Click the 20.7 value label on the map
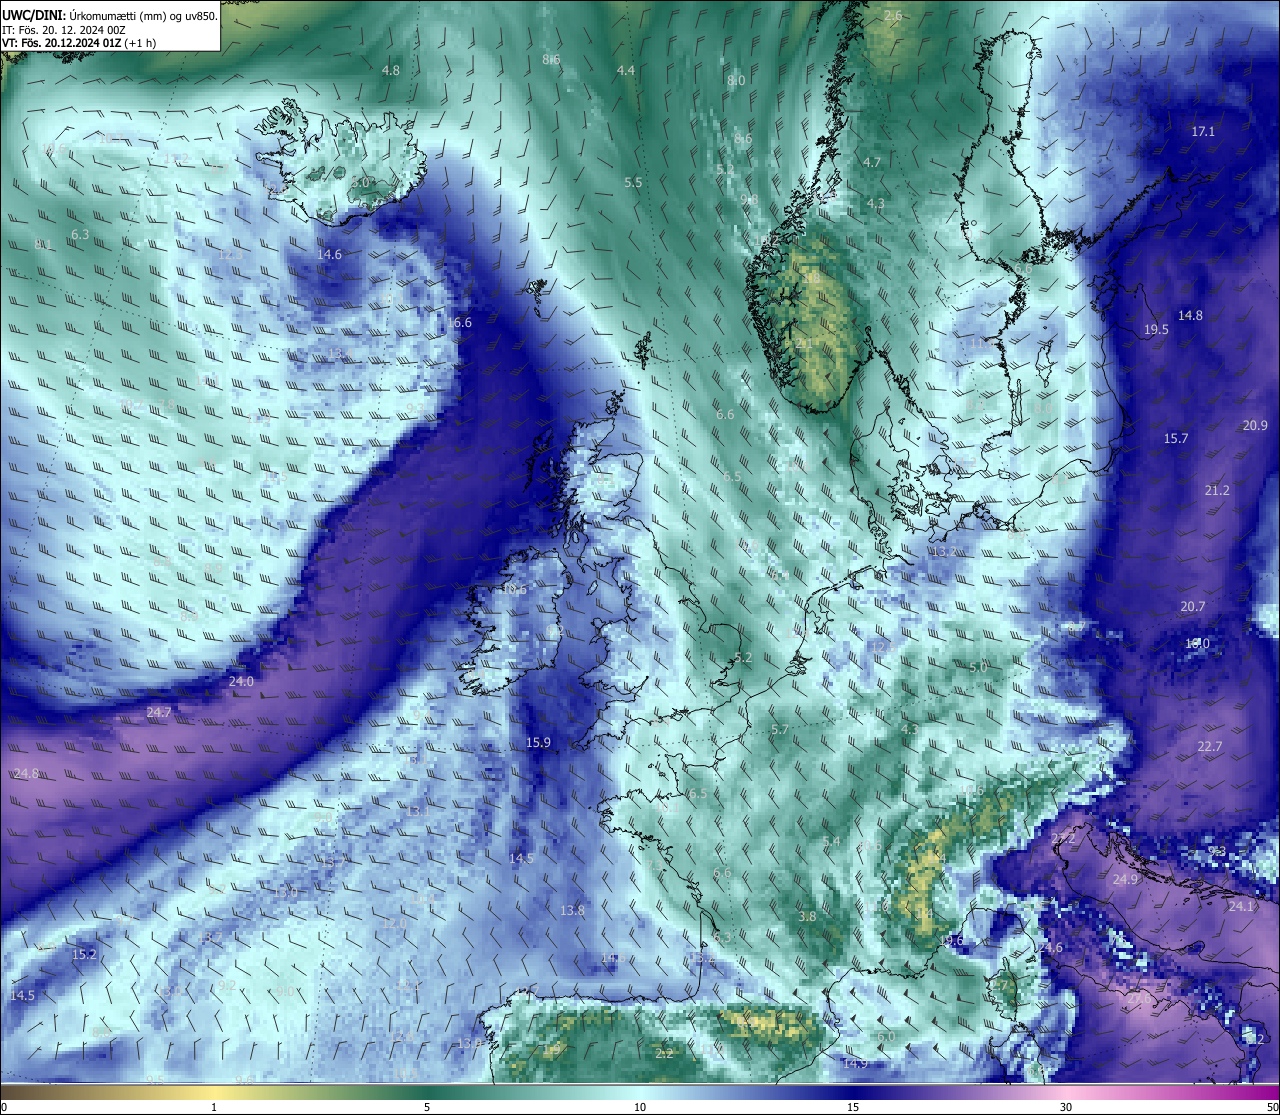 click(x=1193, y=606)
